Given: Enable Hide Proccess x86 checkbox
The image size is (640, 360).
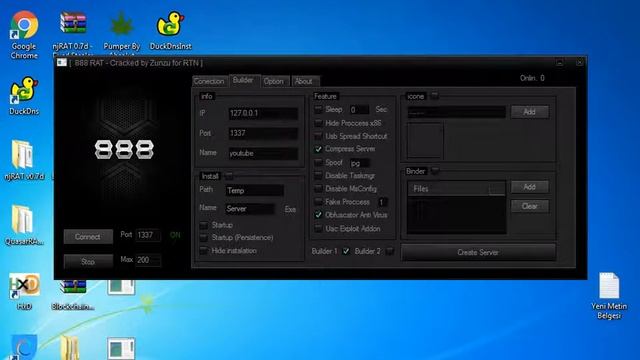Looking at the screenshot, I should pyautogui.click(x=318, y=123).
